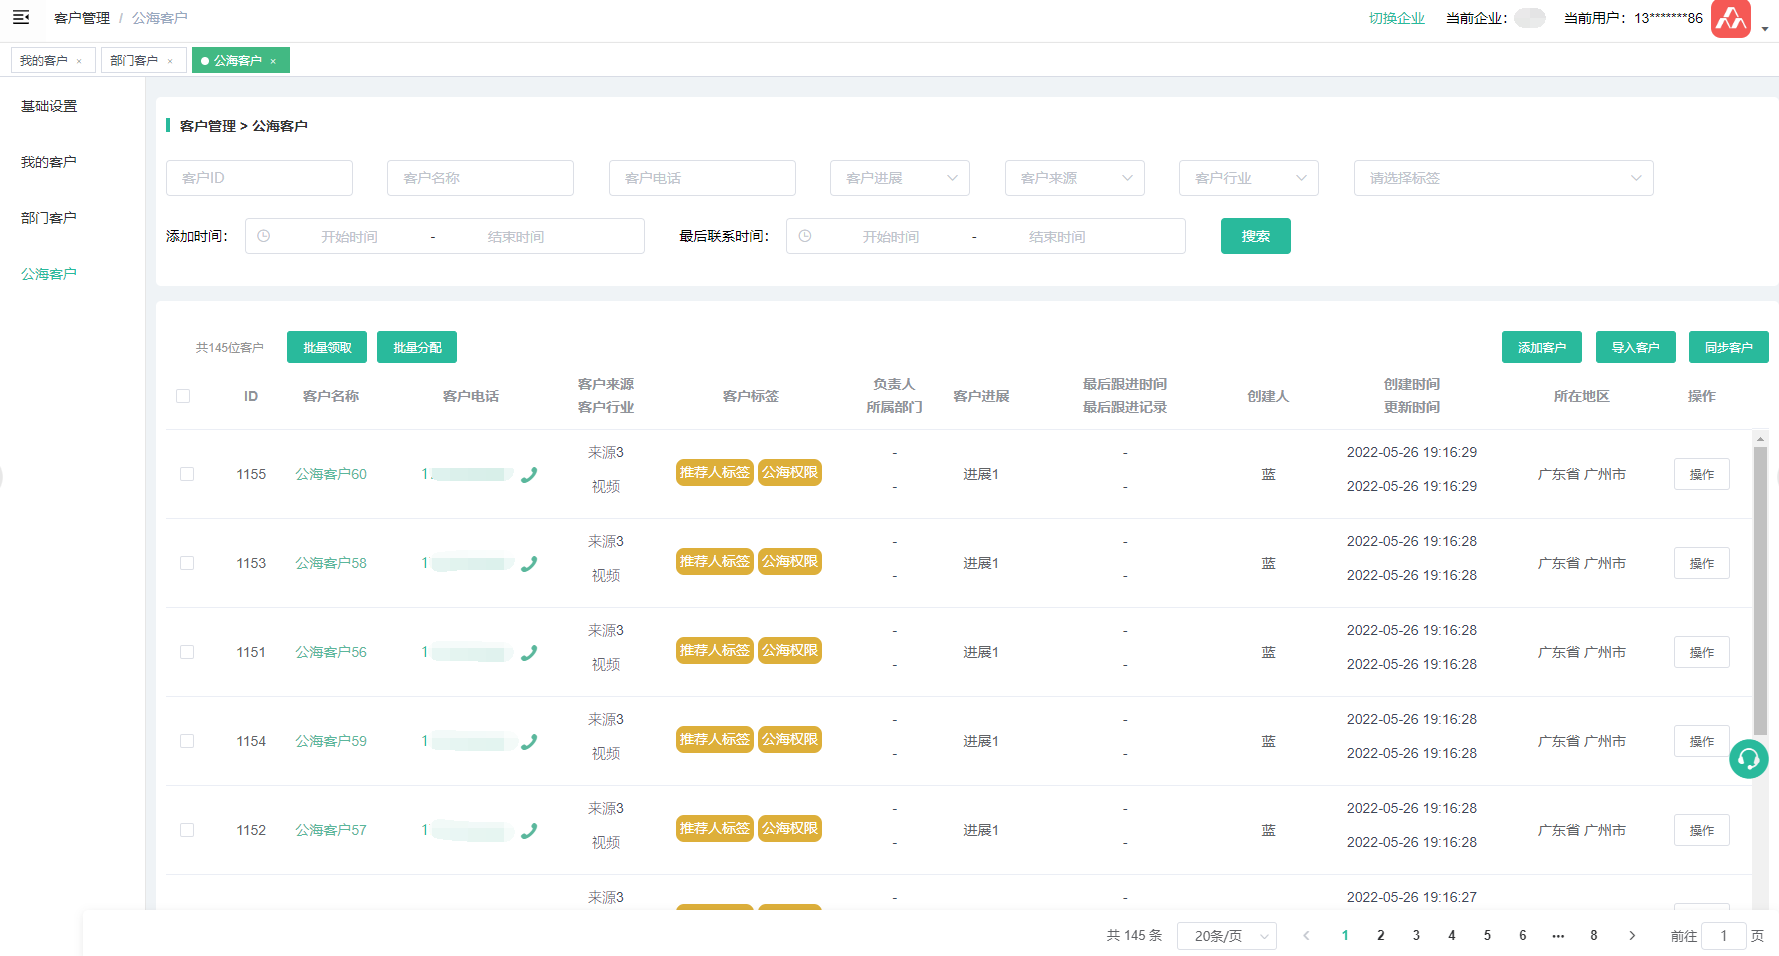
Task: Select the checkbox for customer 1155
Action: (x=187, y=474)
